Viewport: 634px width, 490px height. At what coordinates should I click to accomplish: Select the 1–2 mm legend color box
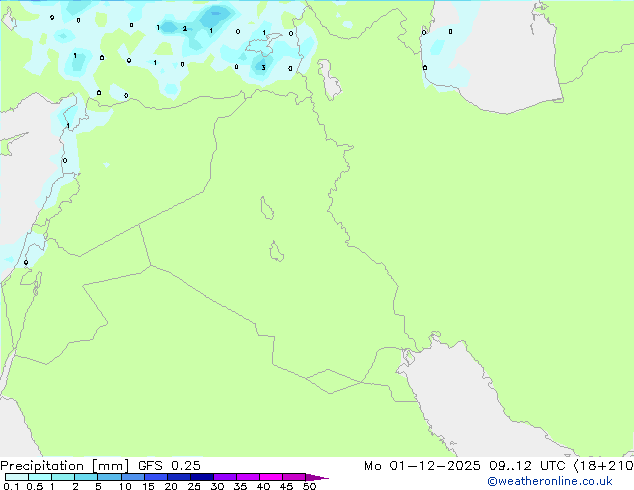coord(63,477)
